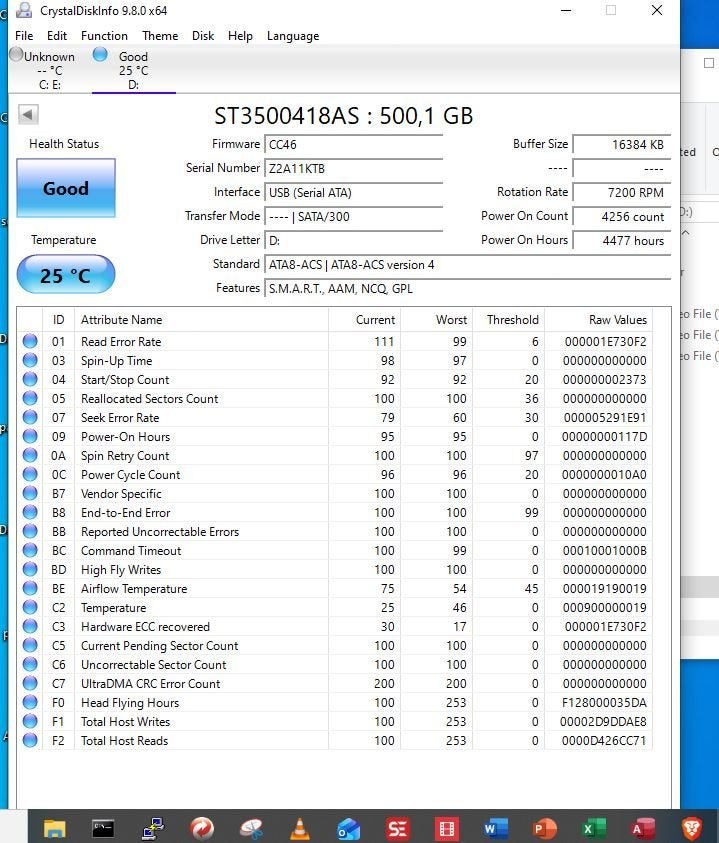
Task: Click status icon of Power-On Hours row
Action: click(x=30, y=436)
